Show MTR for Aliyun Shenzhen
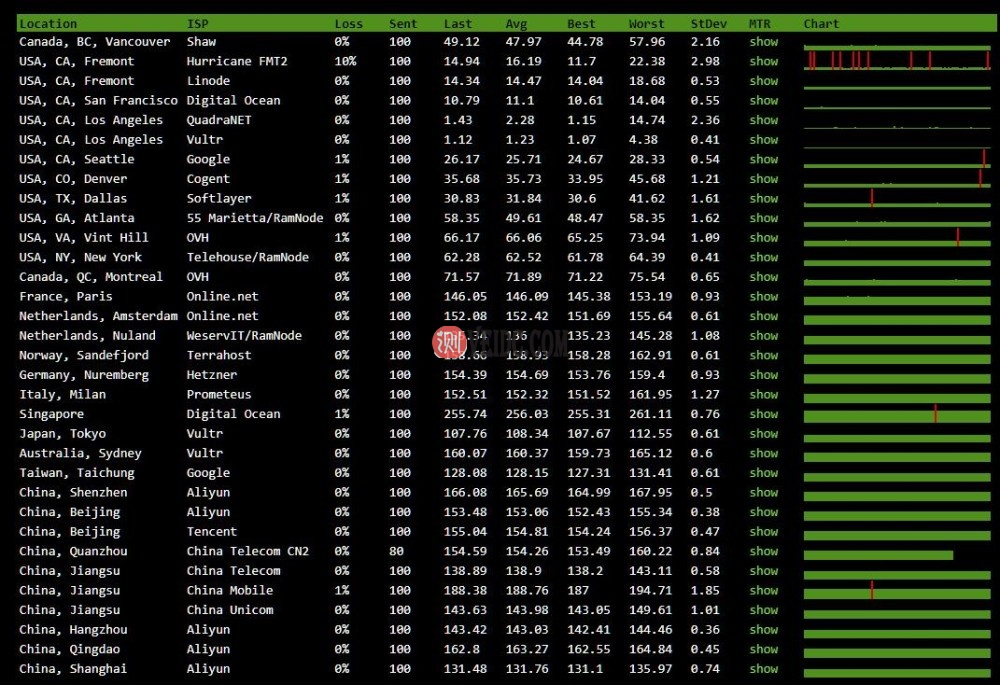 [x=763, y=492]
